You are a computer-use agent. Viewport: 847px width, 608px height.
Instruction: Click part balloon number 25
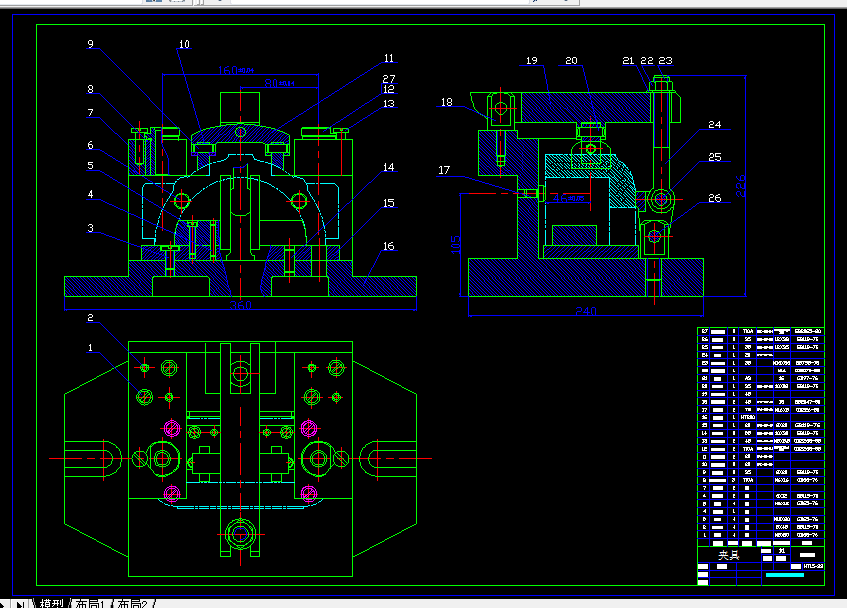pos(715,157)
